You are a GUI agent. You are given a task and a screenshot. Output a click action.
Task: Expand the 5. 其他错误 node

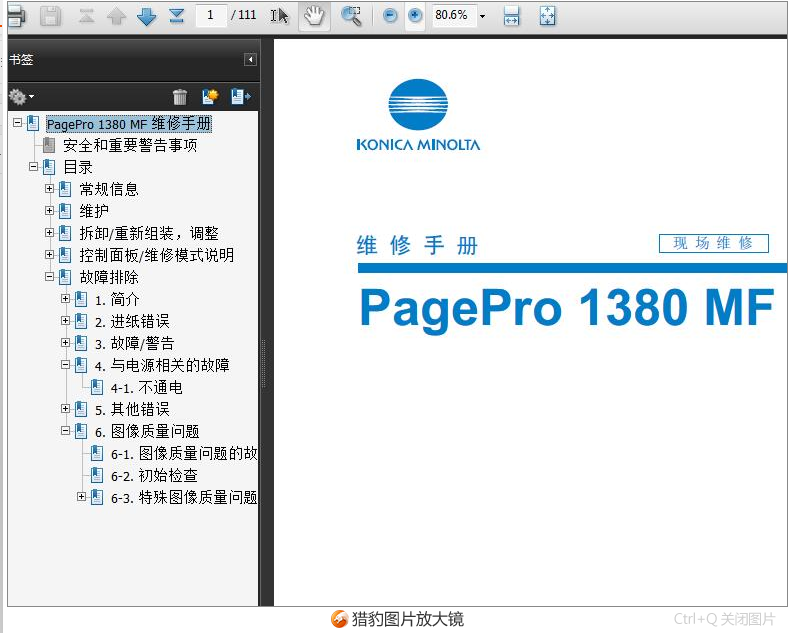click(65, 409)
